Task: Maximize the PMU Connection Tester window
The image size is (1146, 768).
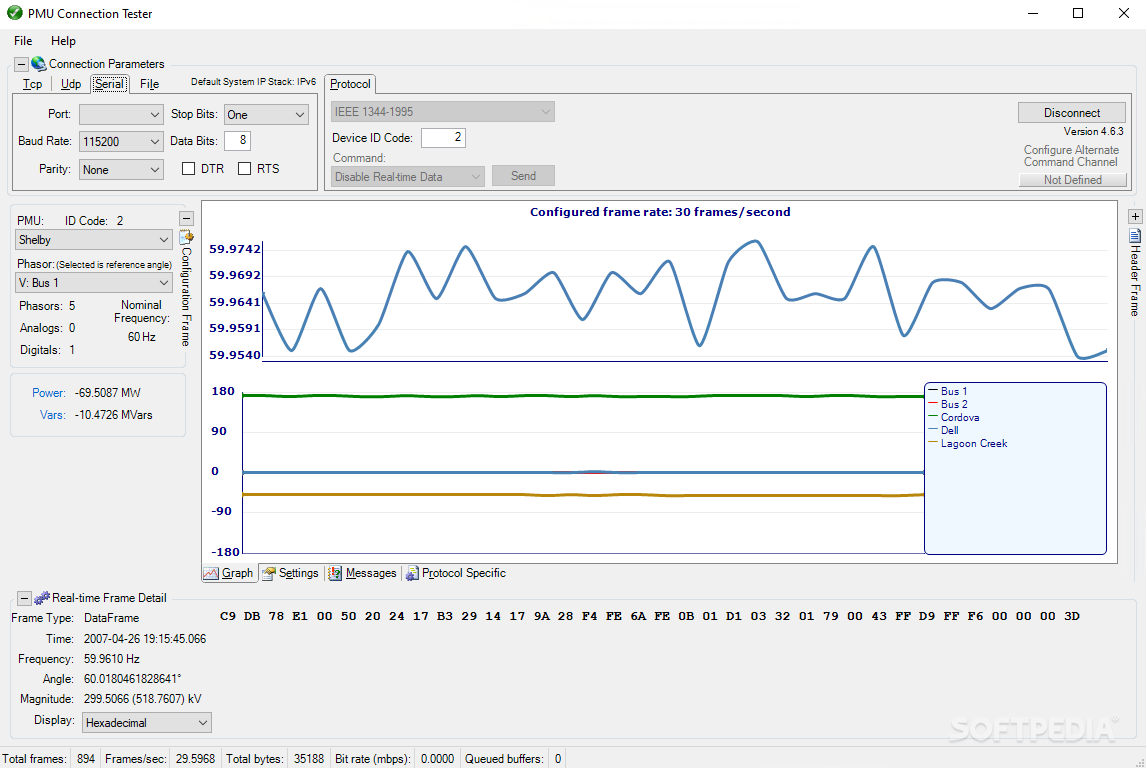Action: click(x=1078, y=13)
